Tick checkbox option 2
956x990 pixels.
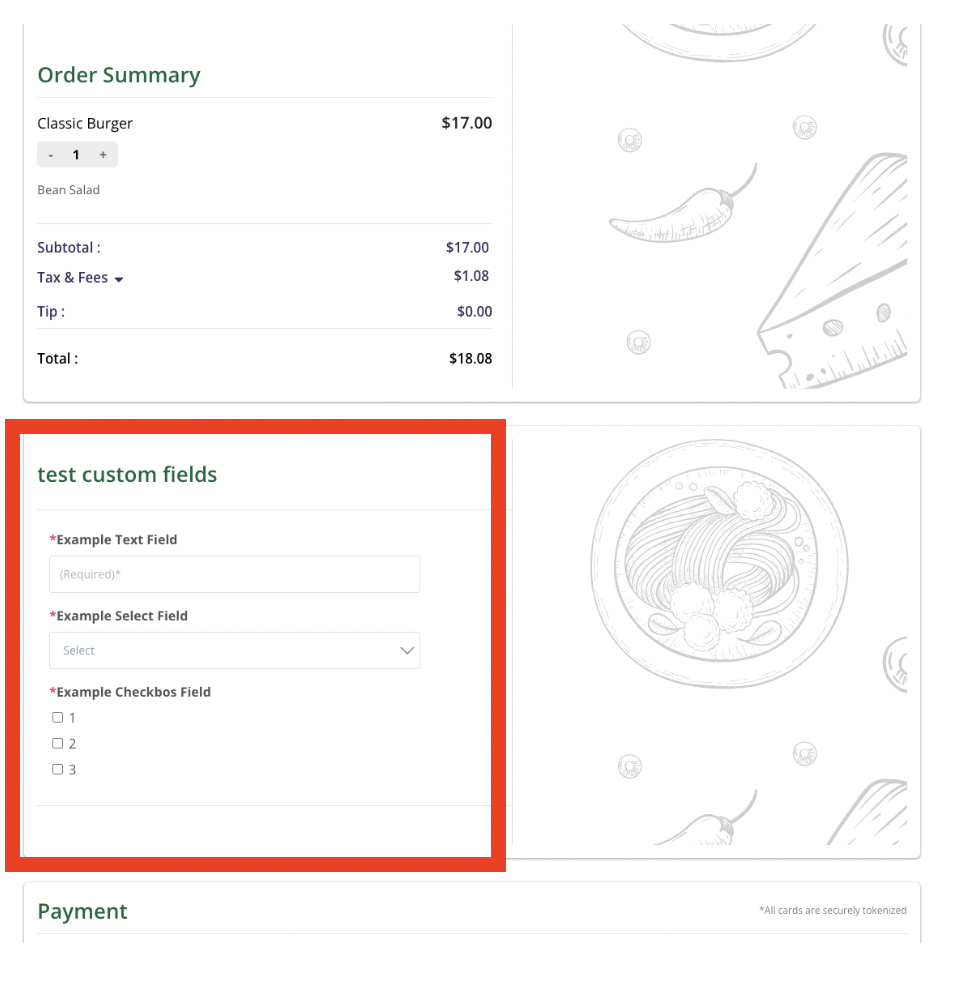point(58,744)
